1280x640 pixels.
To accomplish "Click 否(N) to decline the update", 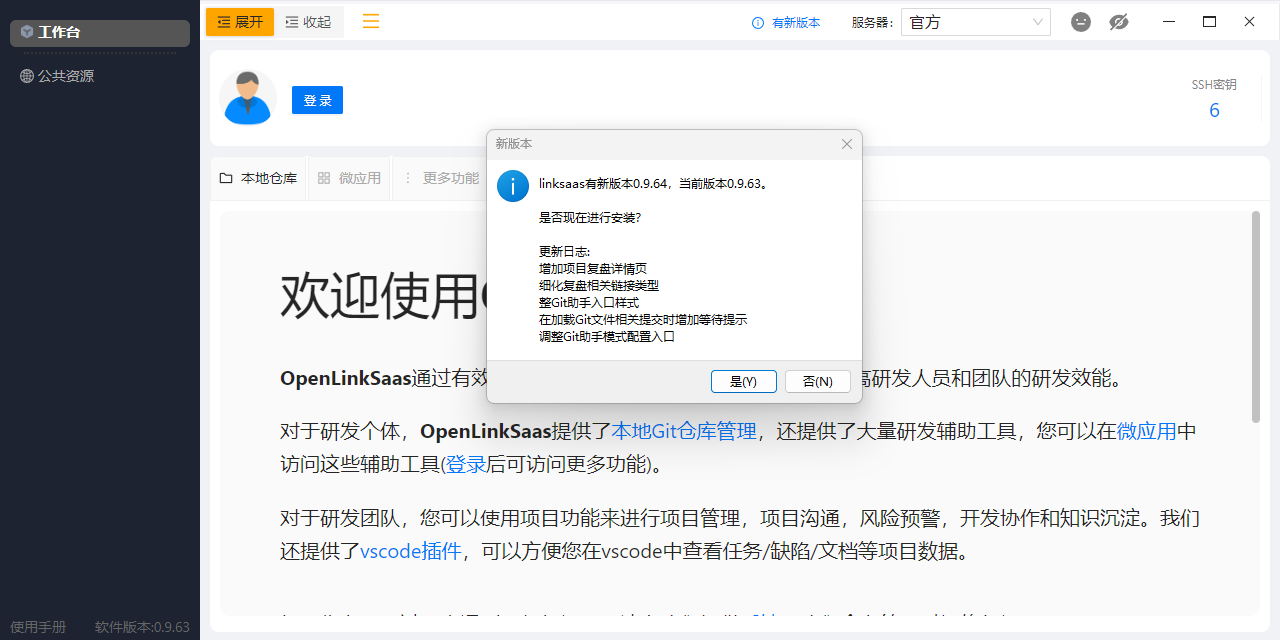I will pyautogui.click(x=817, y=381).
